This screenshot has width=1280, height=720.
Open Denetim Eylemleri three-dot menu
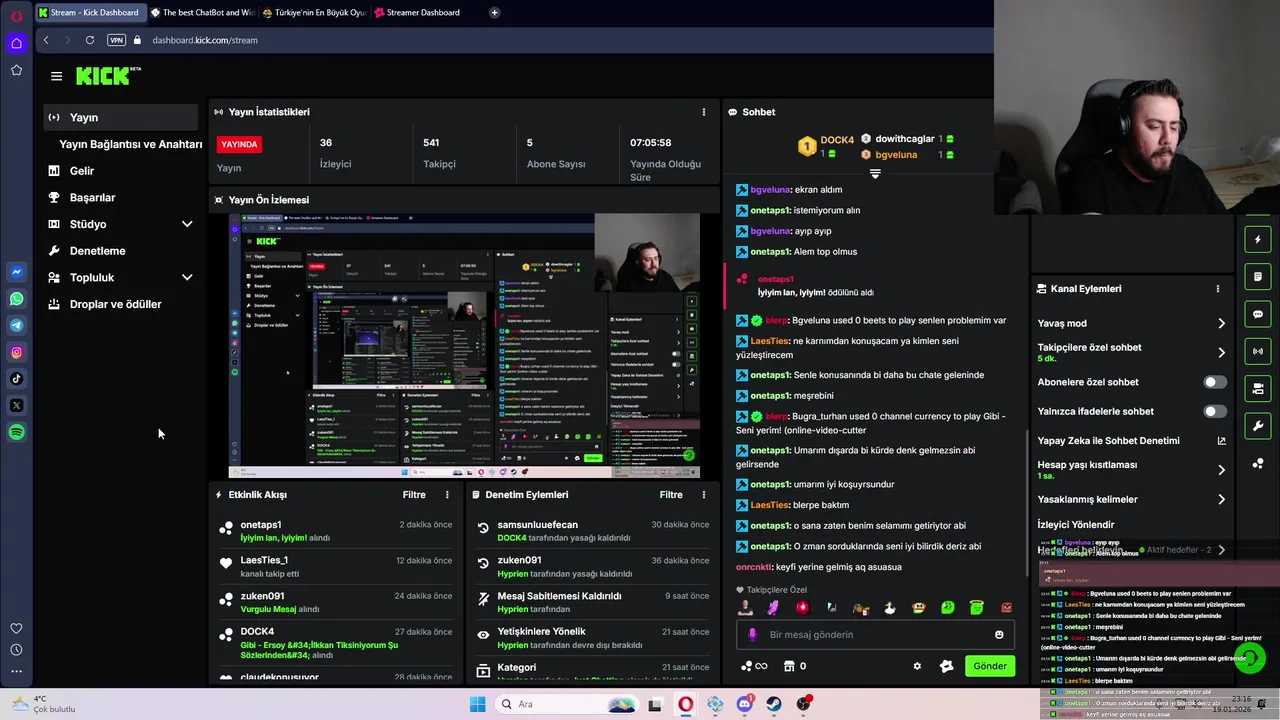coord(703,495)
